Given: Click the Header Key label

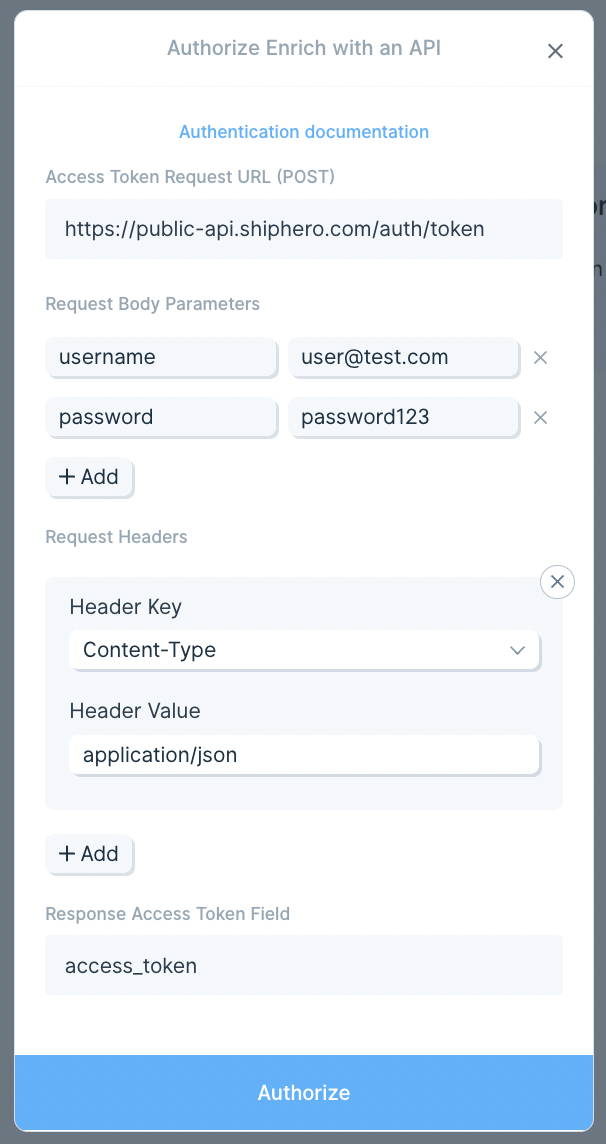Looking at the screenshot, I should tap(125, 607).
